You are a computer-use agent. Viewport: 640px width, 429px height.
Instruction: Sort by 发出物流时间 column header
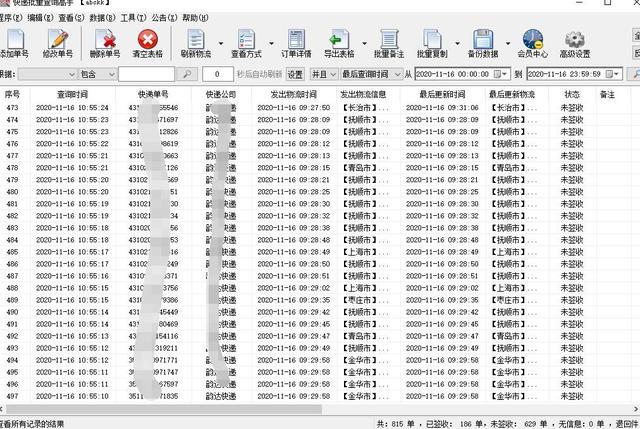coord(293,94)
